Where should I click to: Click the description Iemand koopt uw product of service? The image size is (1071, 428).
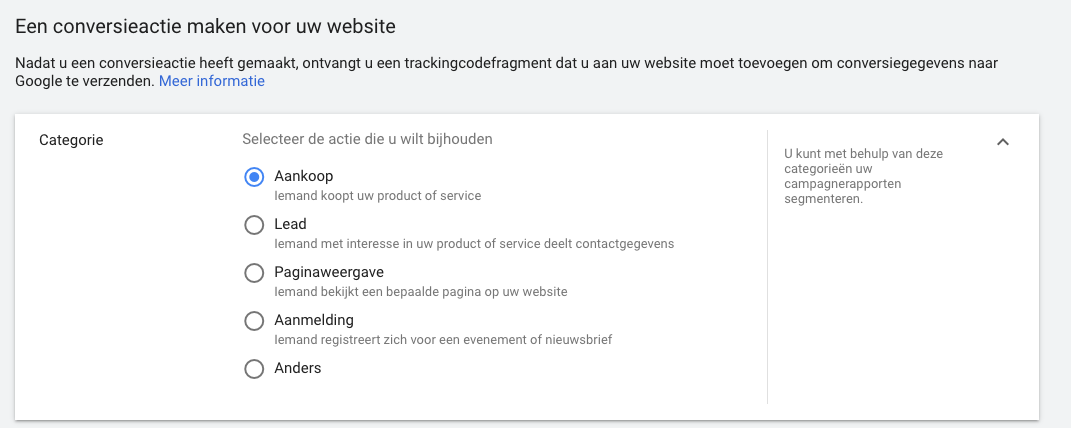(x=377, y=195)
